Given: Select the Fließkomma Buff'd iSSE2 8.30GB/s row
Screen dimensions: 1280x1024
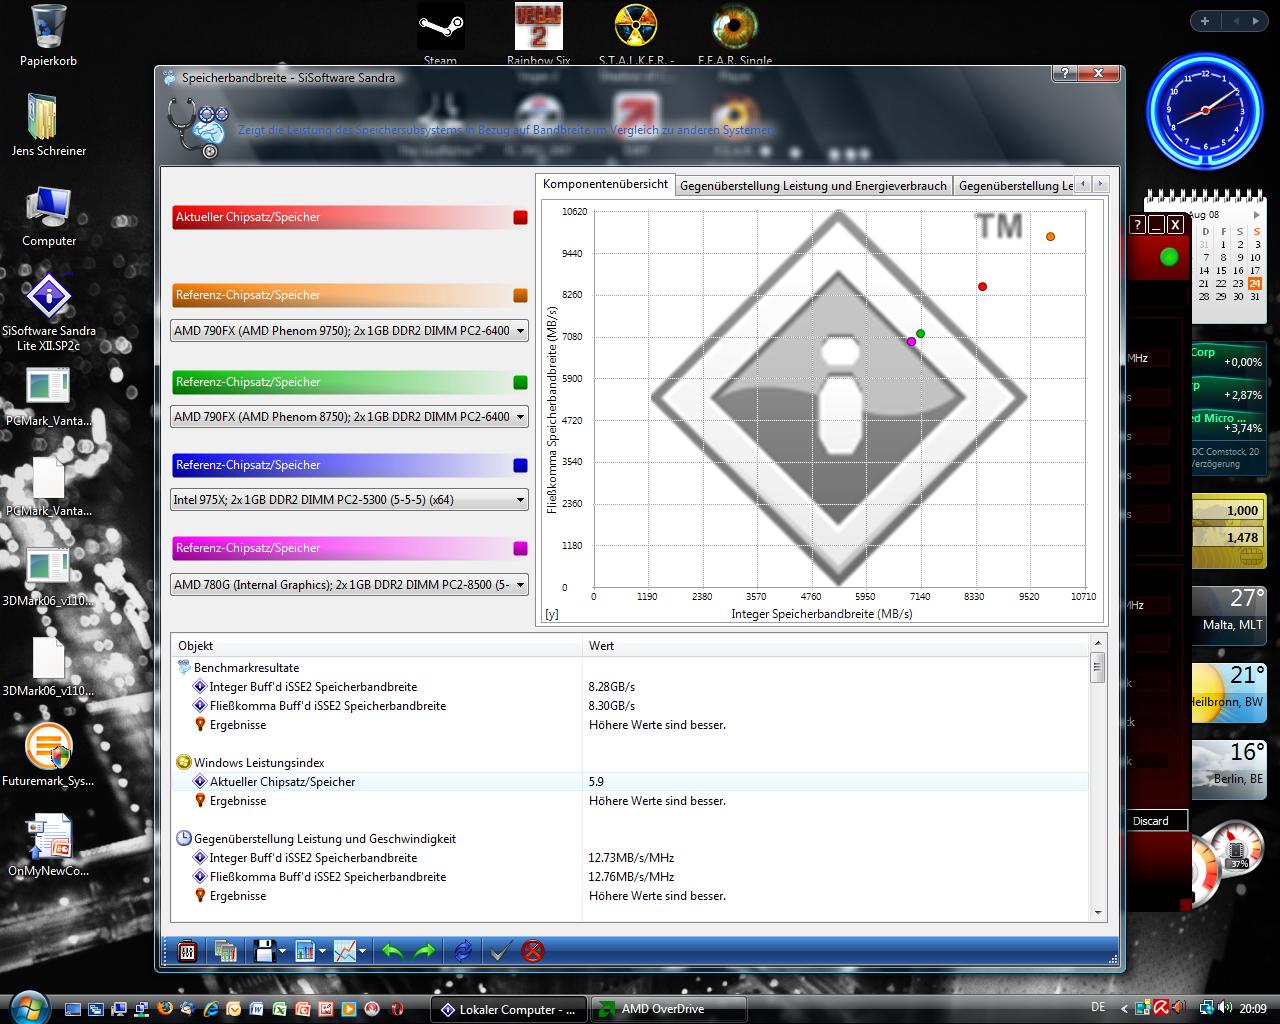Looking at the screenshot, I should point(630,706).
